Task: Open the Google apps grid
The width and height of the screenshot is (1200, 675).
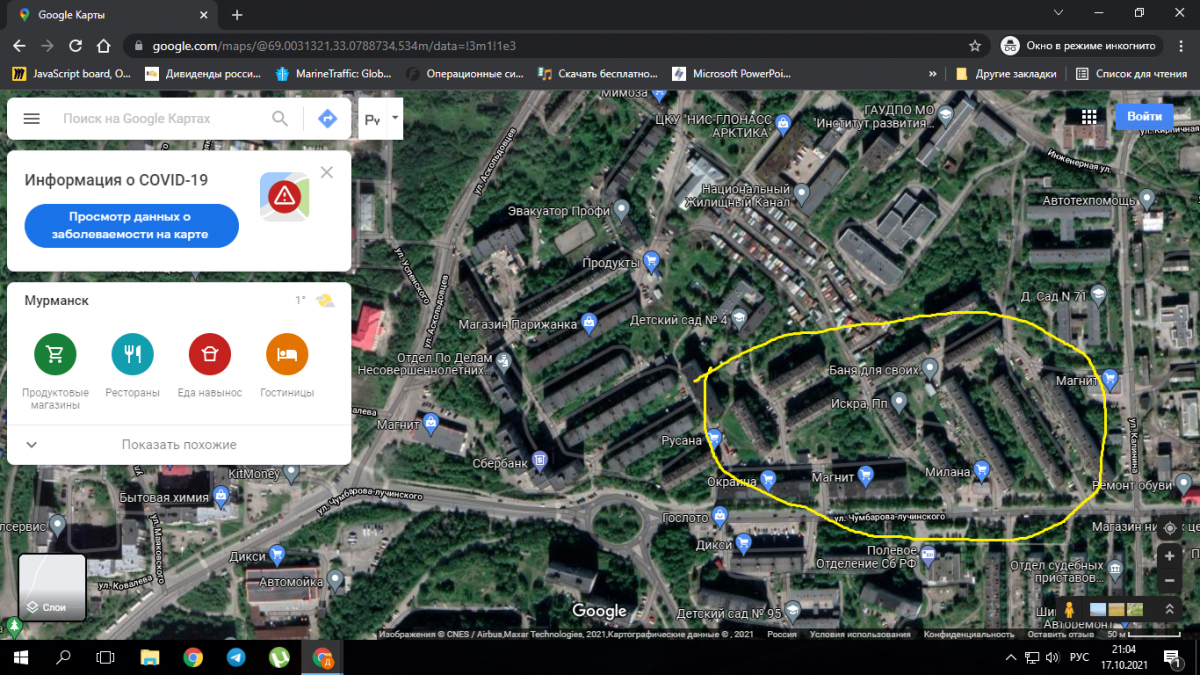Action: (1088, 117)
